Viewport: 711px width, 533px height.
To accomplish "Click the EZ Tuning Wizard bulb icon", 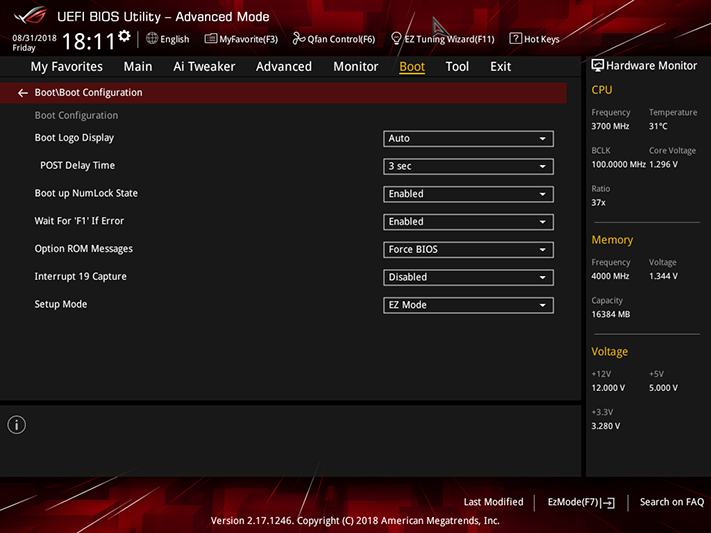I will tap(396, 39).
